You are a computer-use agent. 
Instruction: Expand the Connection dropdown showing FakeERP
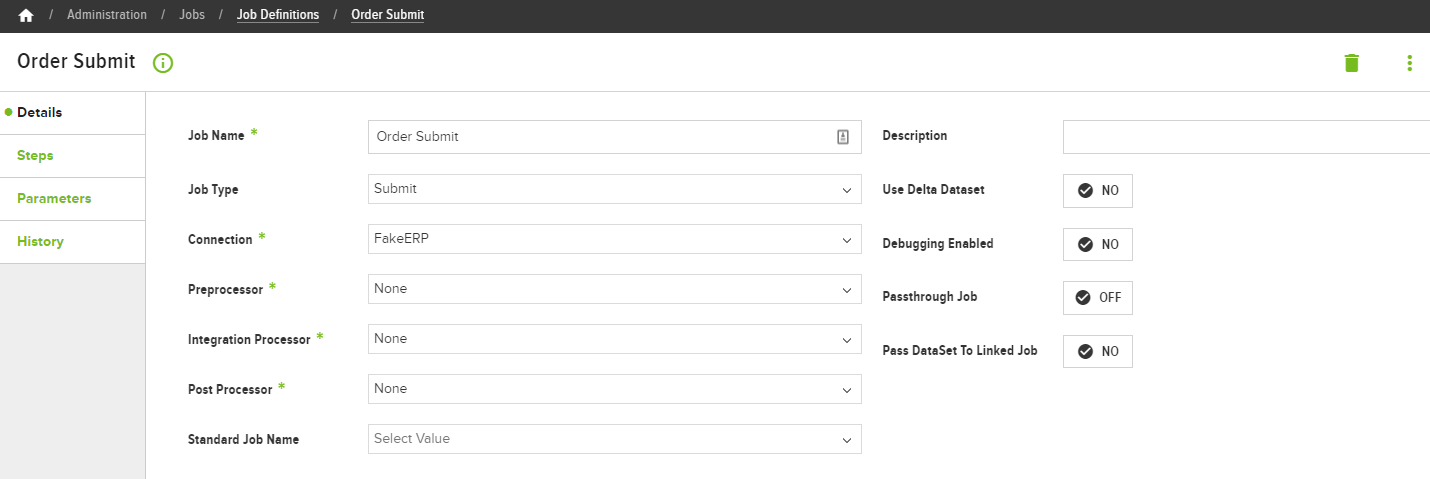(x=615, y=239)
